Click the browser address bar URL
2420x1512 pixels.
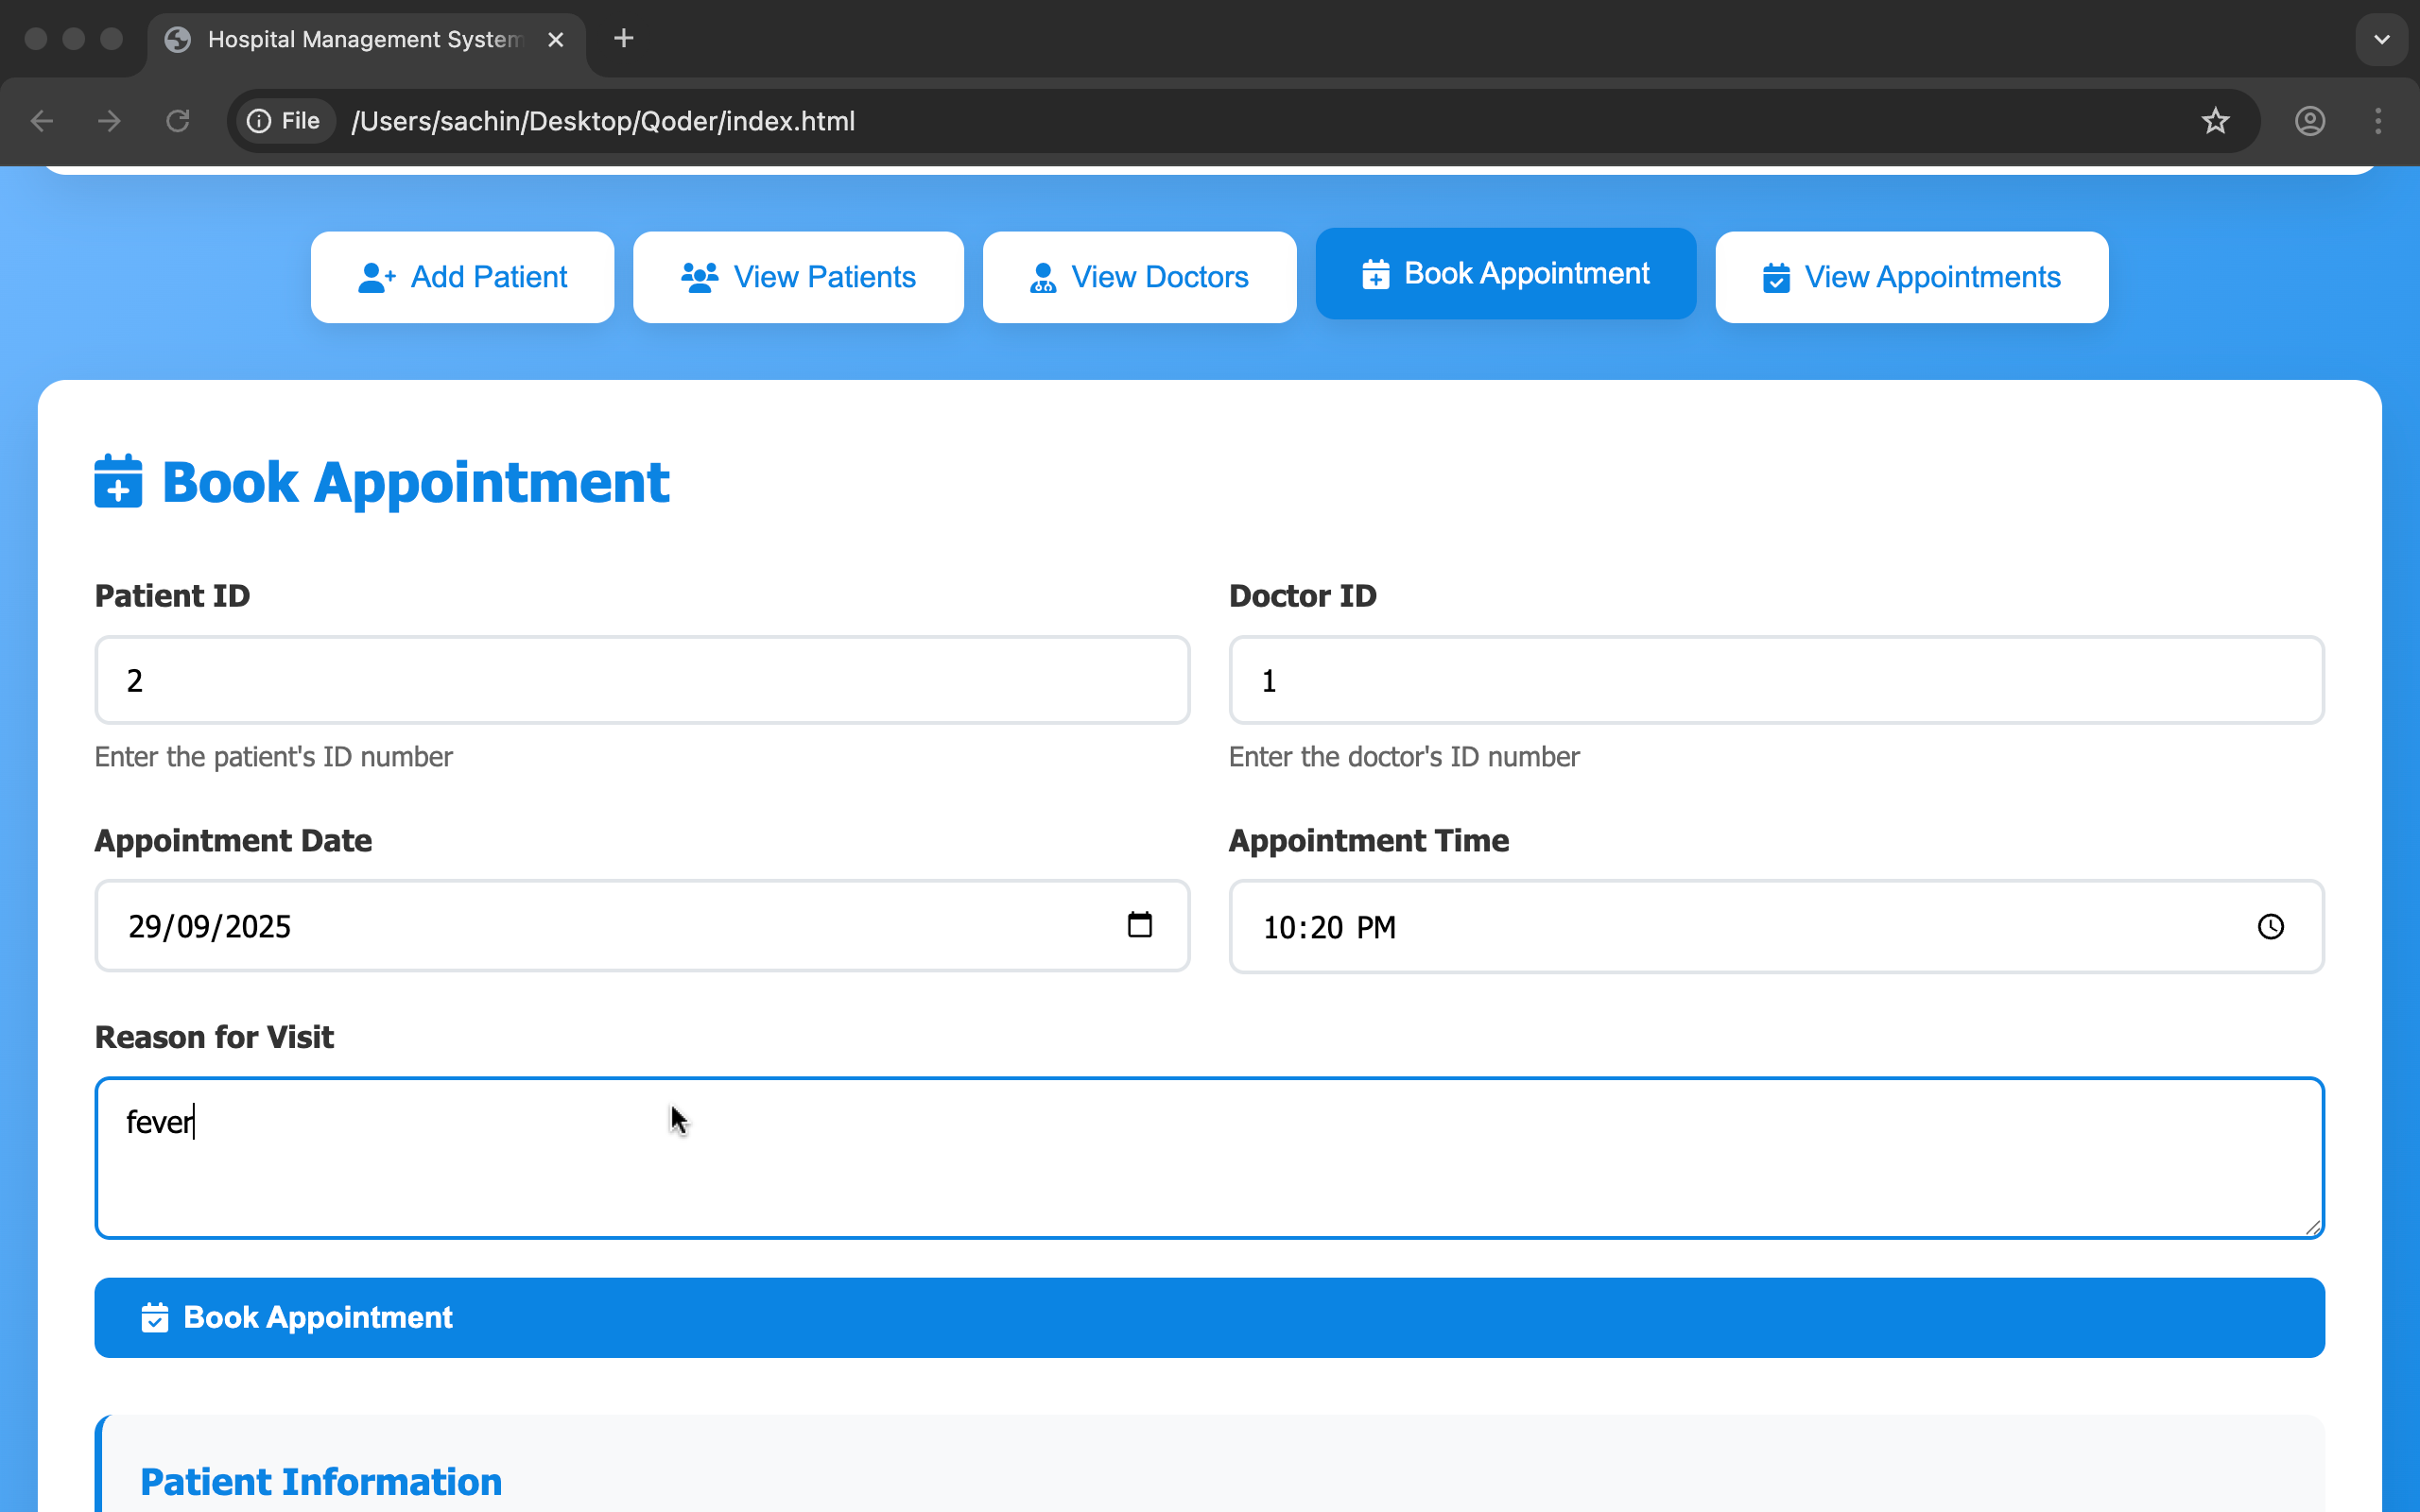coord(603,121)
